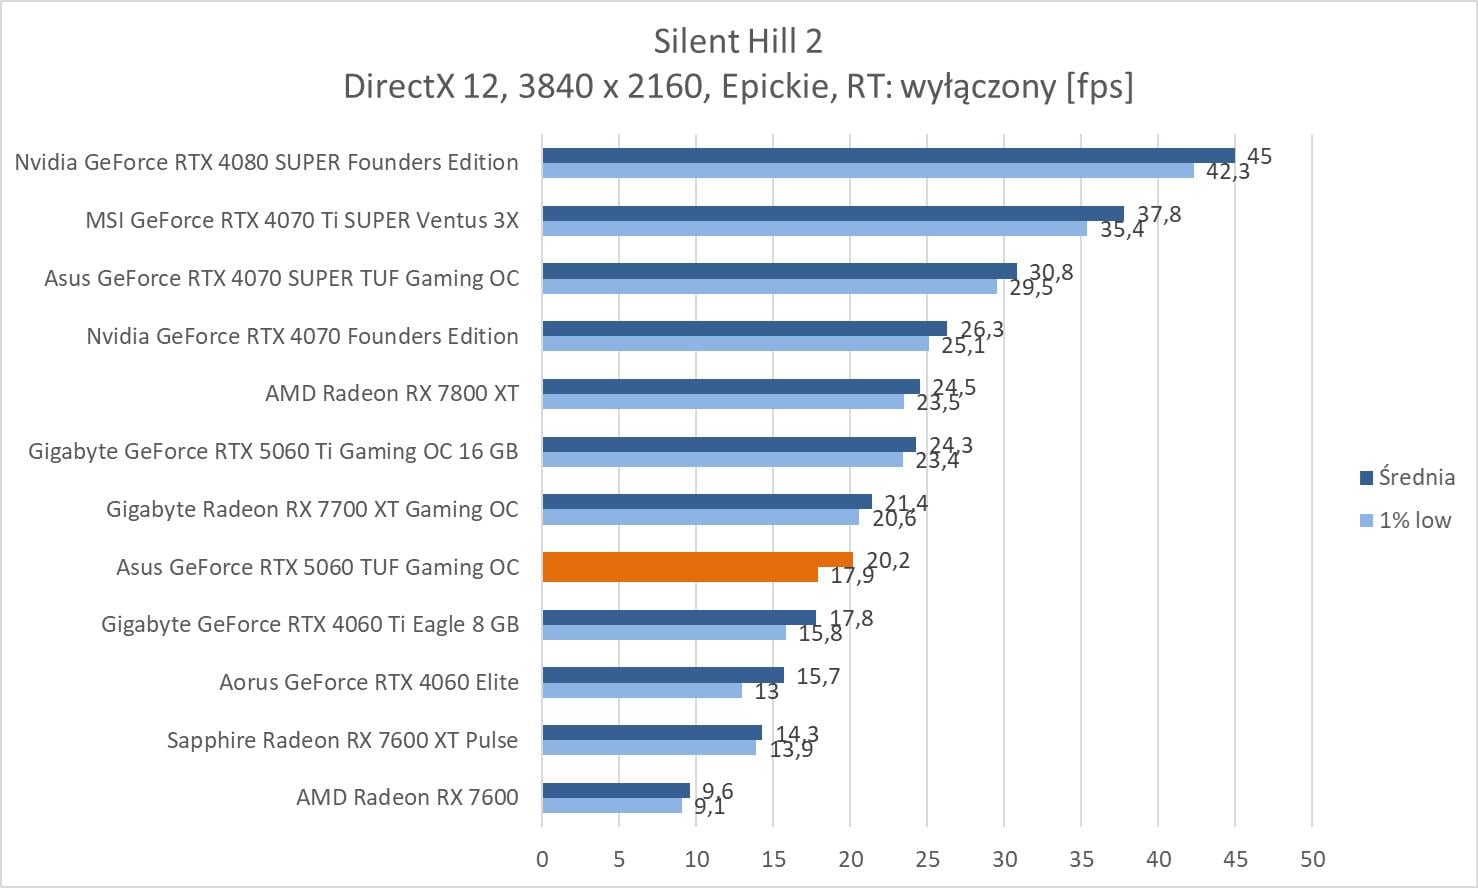This screenshot has height=888, width=1478.
Task: Select 'AMD Radeon RX 7600' label
Action: click(407, 797)
